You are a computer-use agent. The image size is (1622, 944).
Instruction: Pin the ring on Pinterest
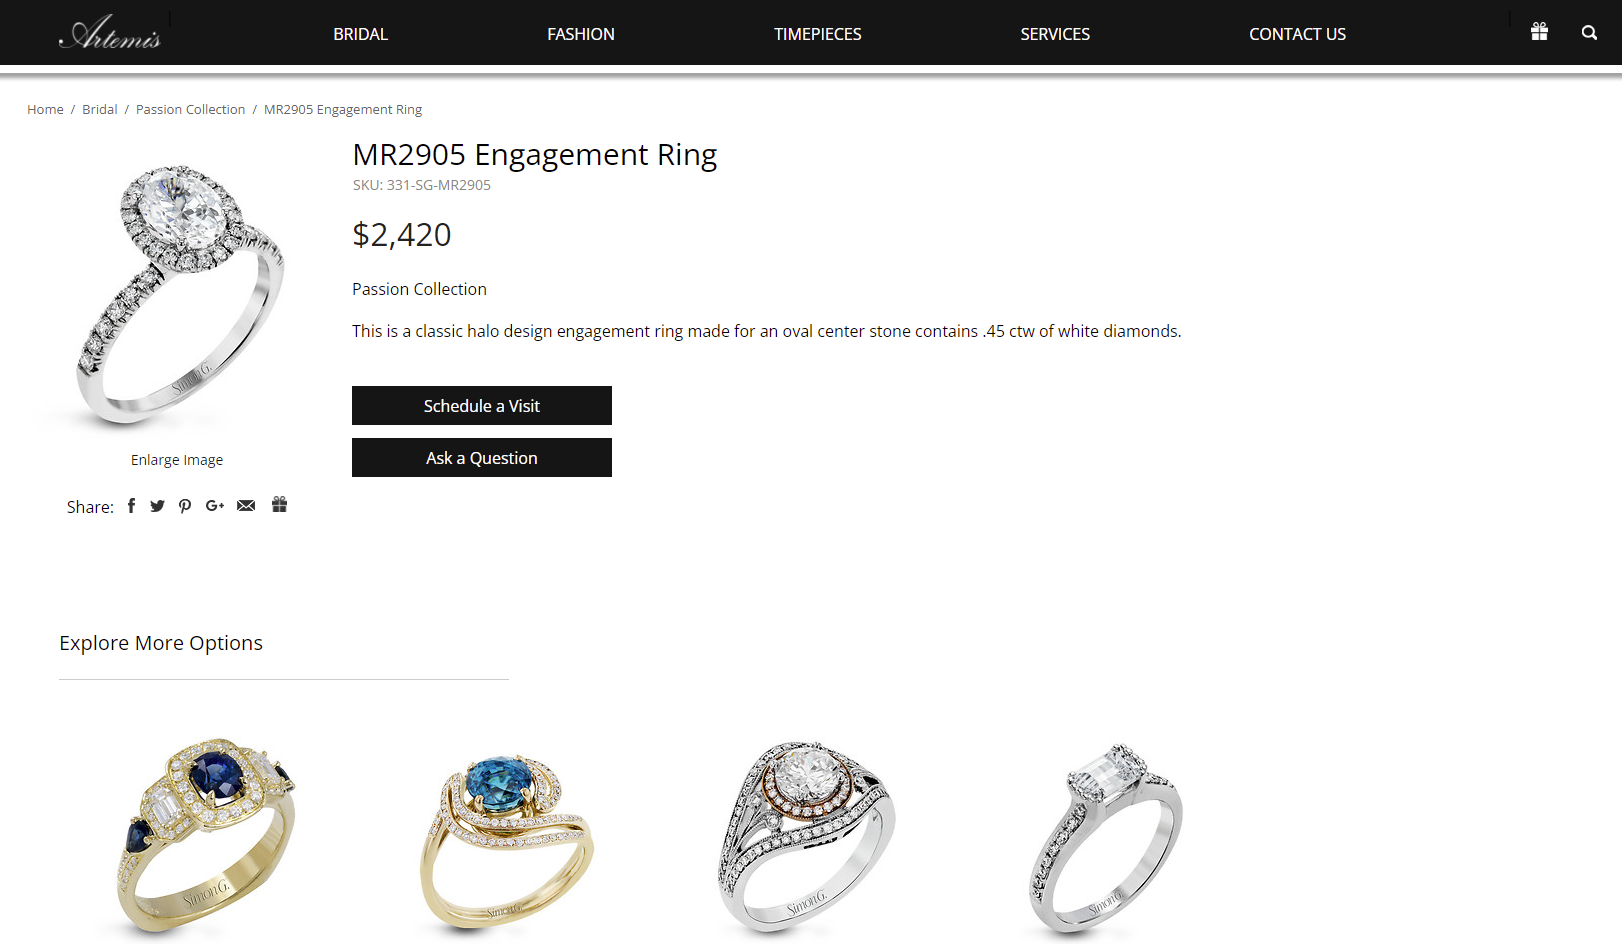click(x=185, y=506)
